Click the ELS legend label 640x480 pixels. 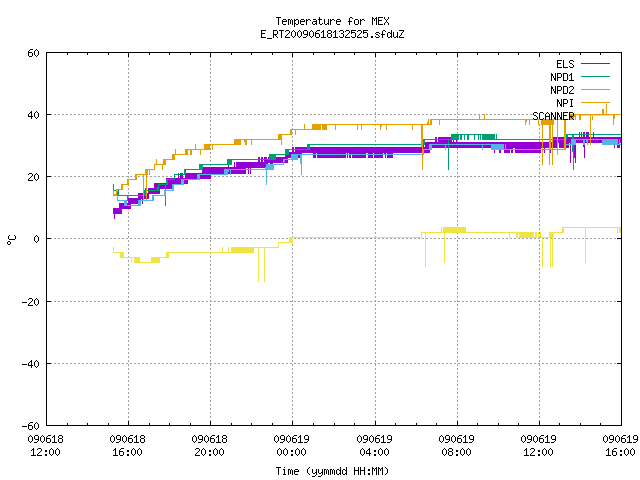point(565,64)
